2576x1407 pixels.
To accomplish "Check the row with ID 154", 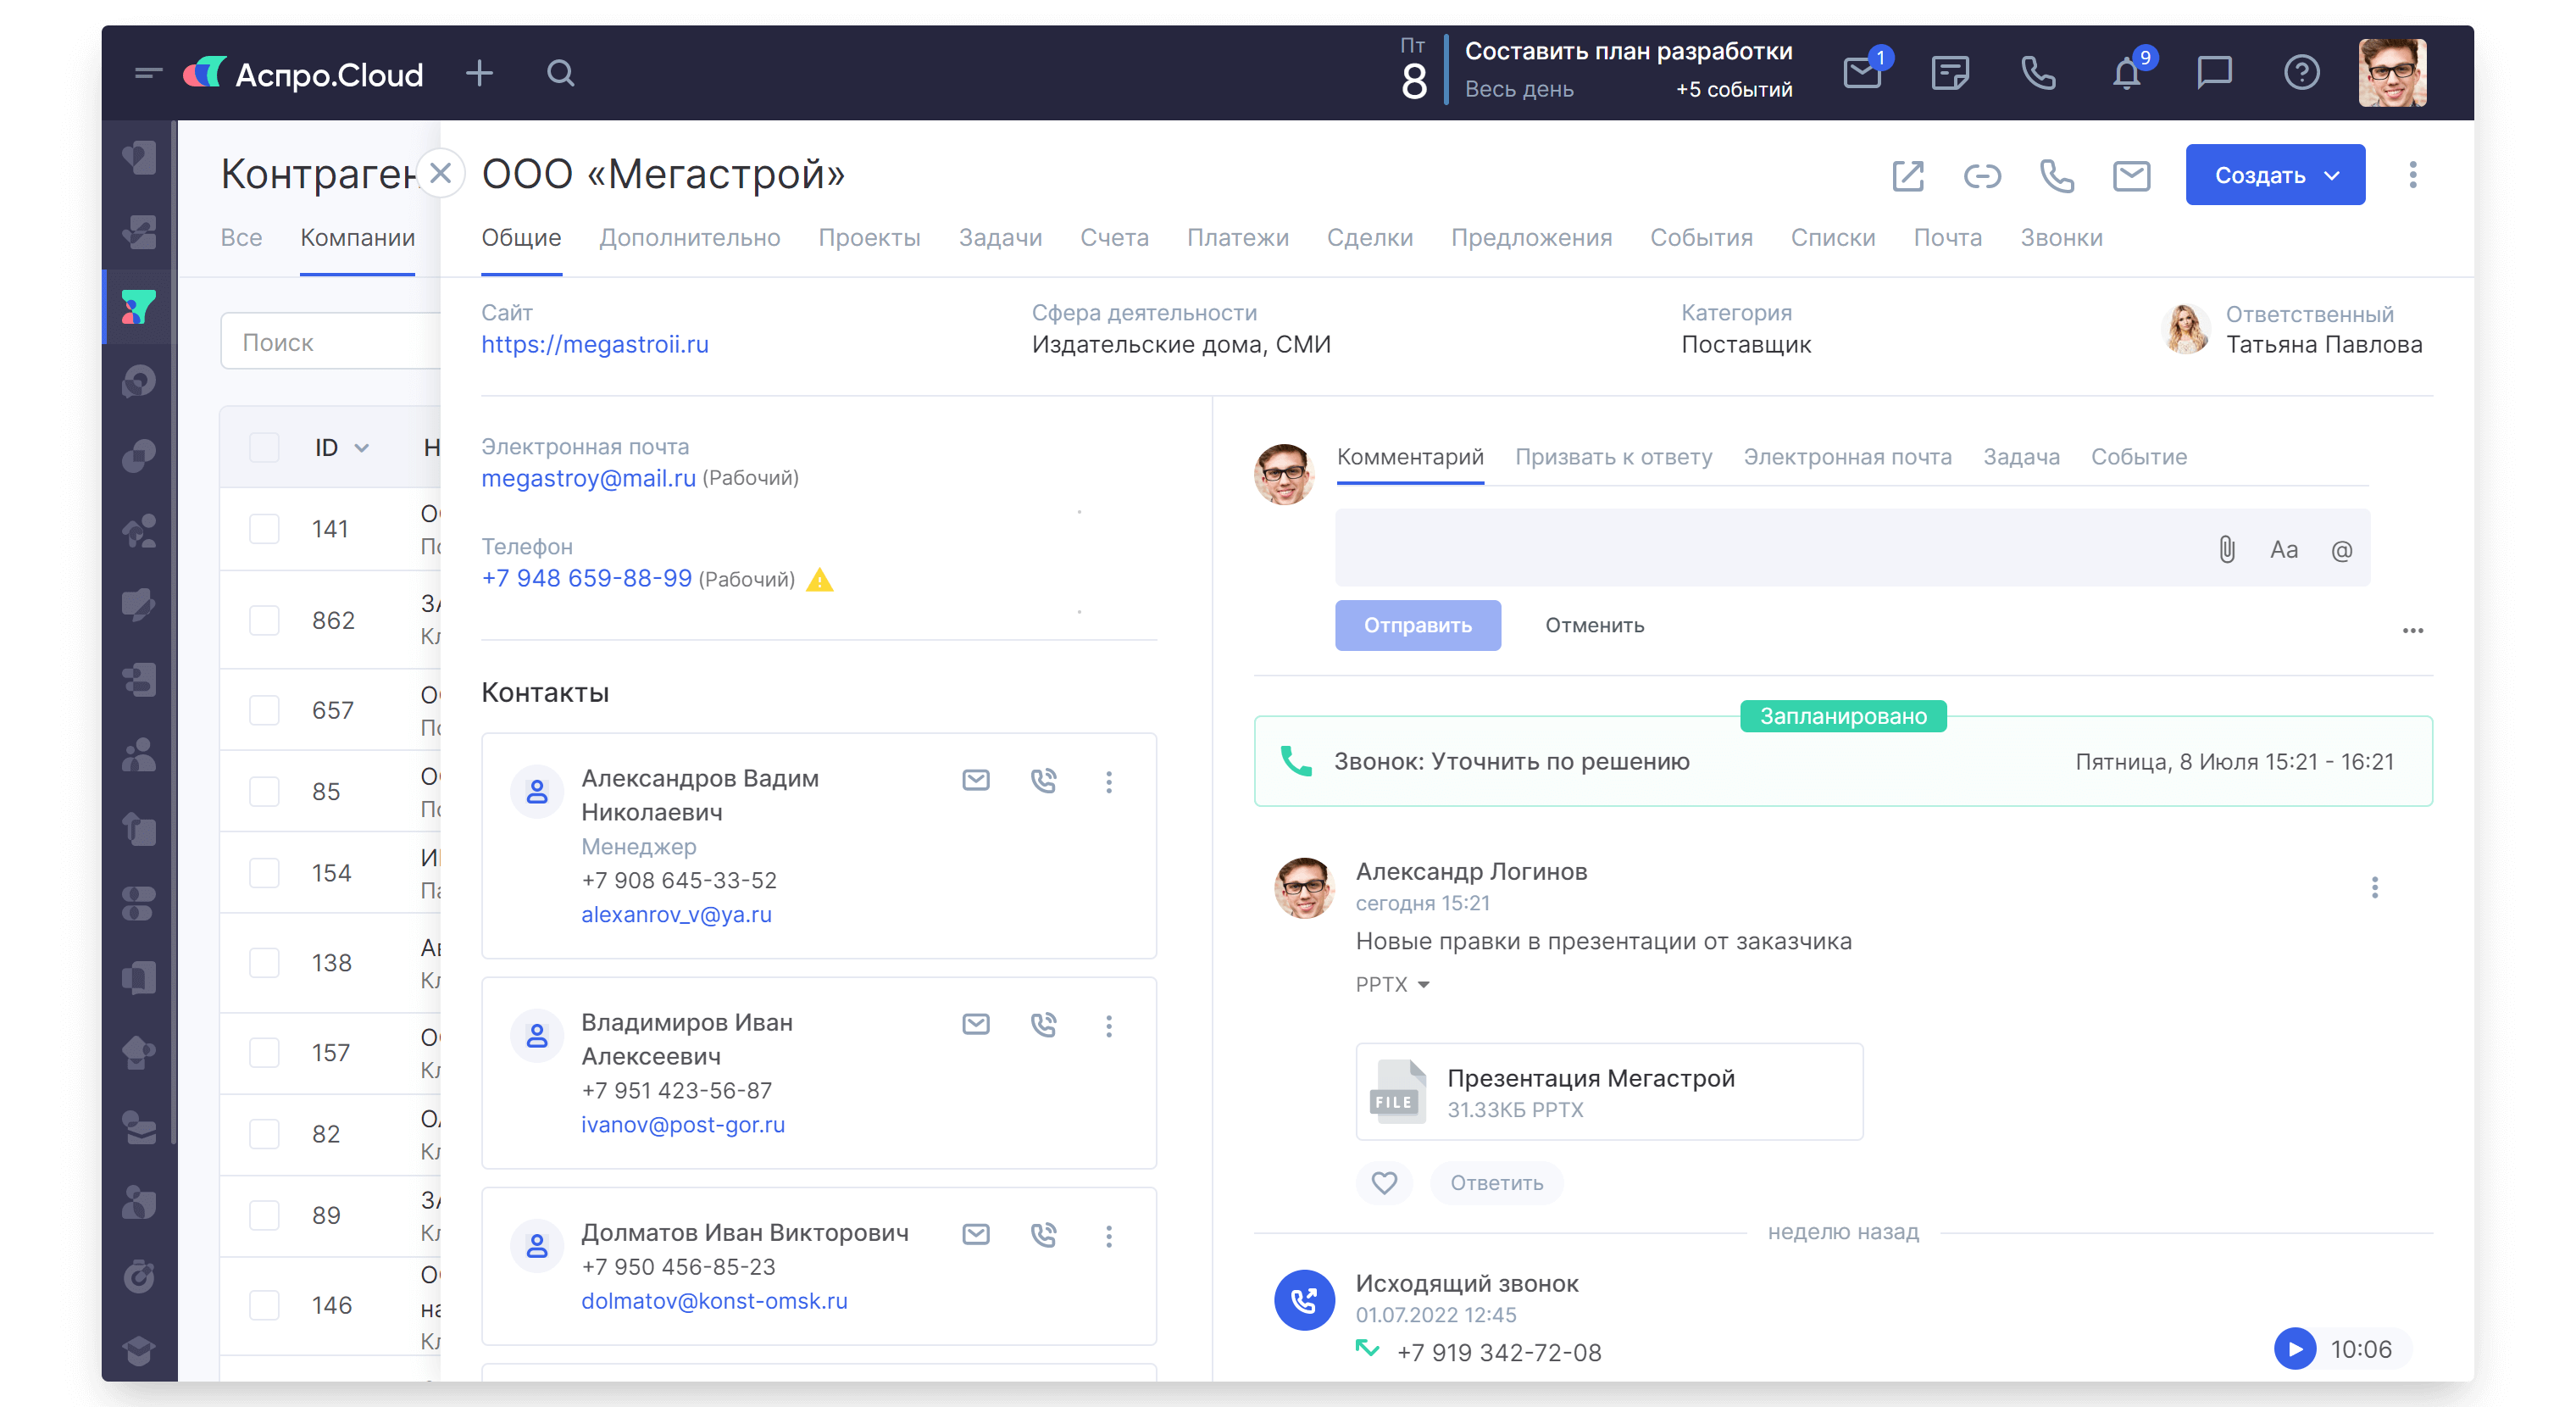I will point(264,873).
